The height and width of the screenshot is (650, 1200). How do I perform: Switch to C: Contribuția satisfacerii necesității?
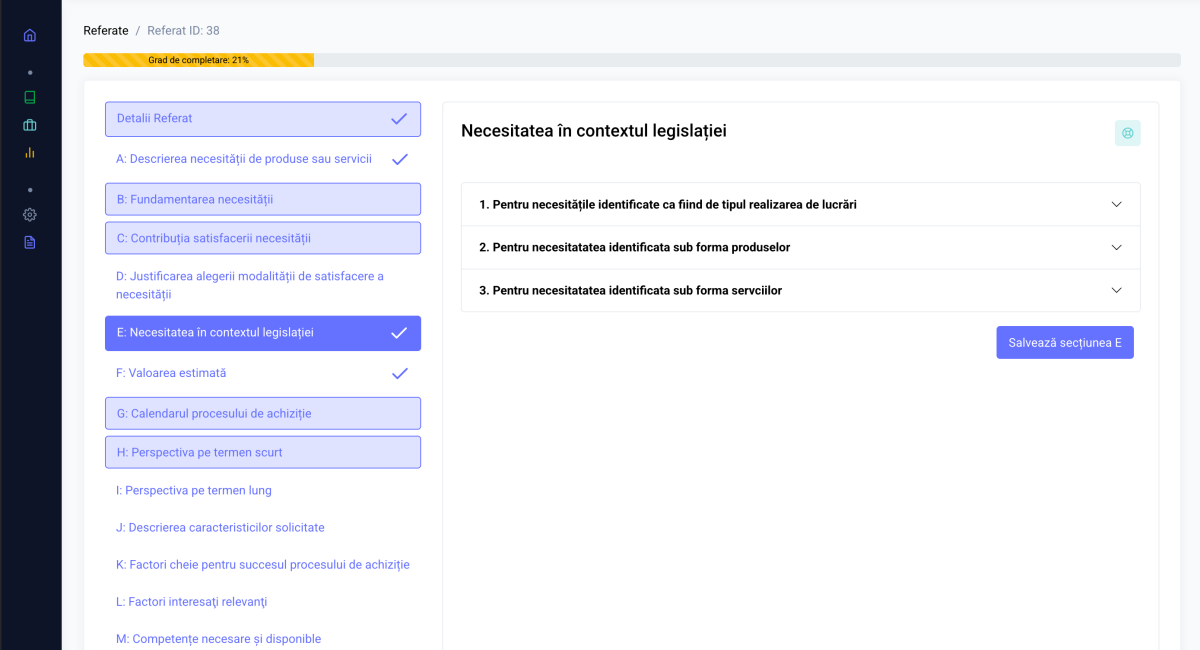click(x=262, y=238)
